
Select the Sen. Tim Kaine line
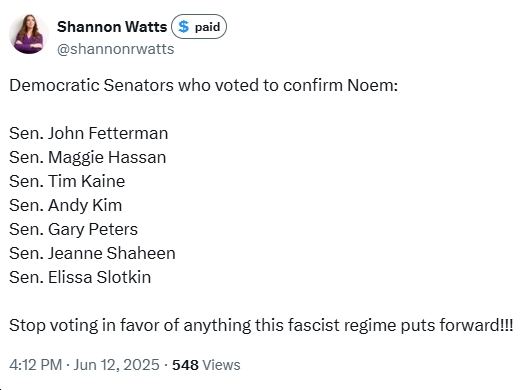tap(67, 181)
